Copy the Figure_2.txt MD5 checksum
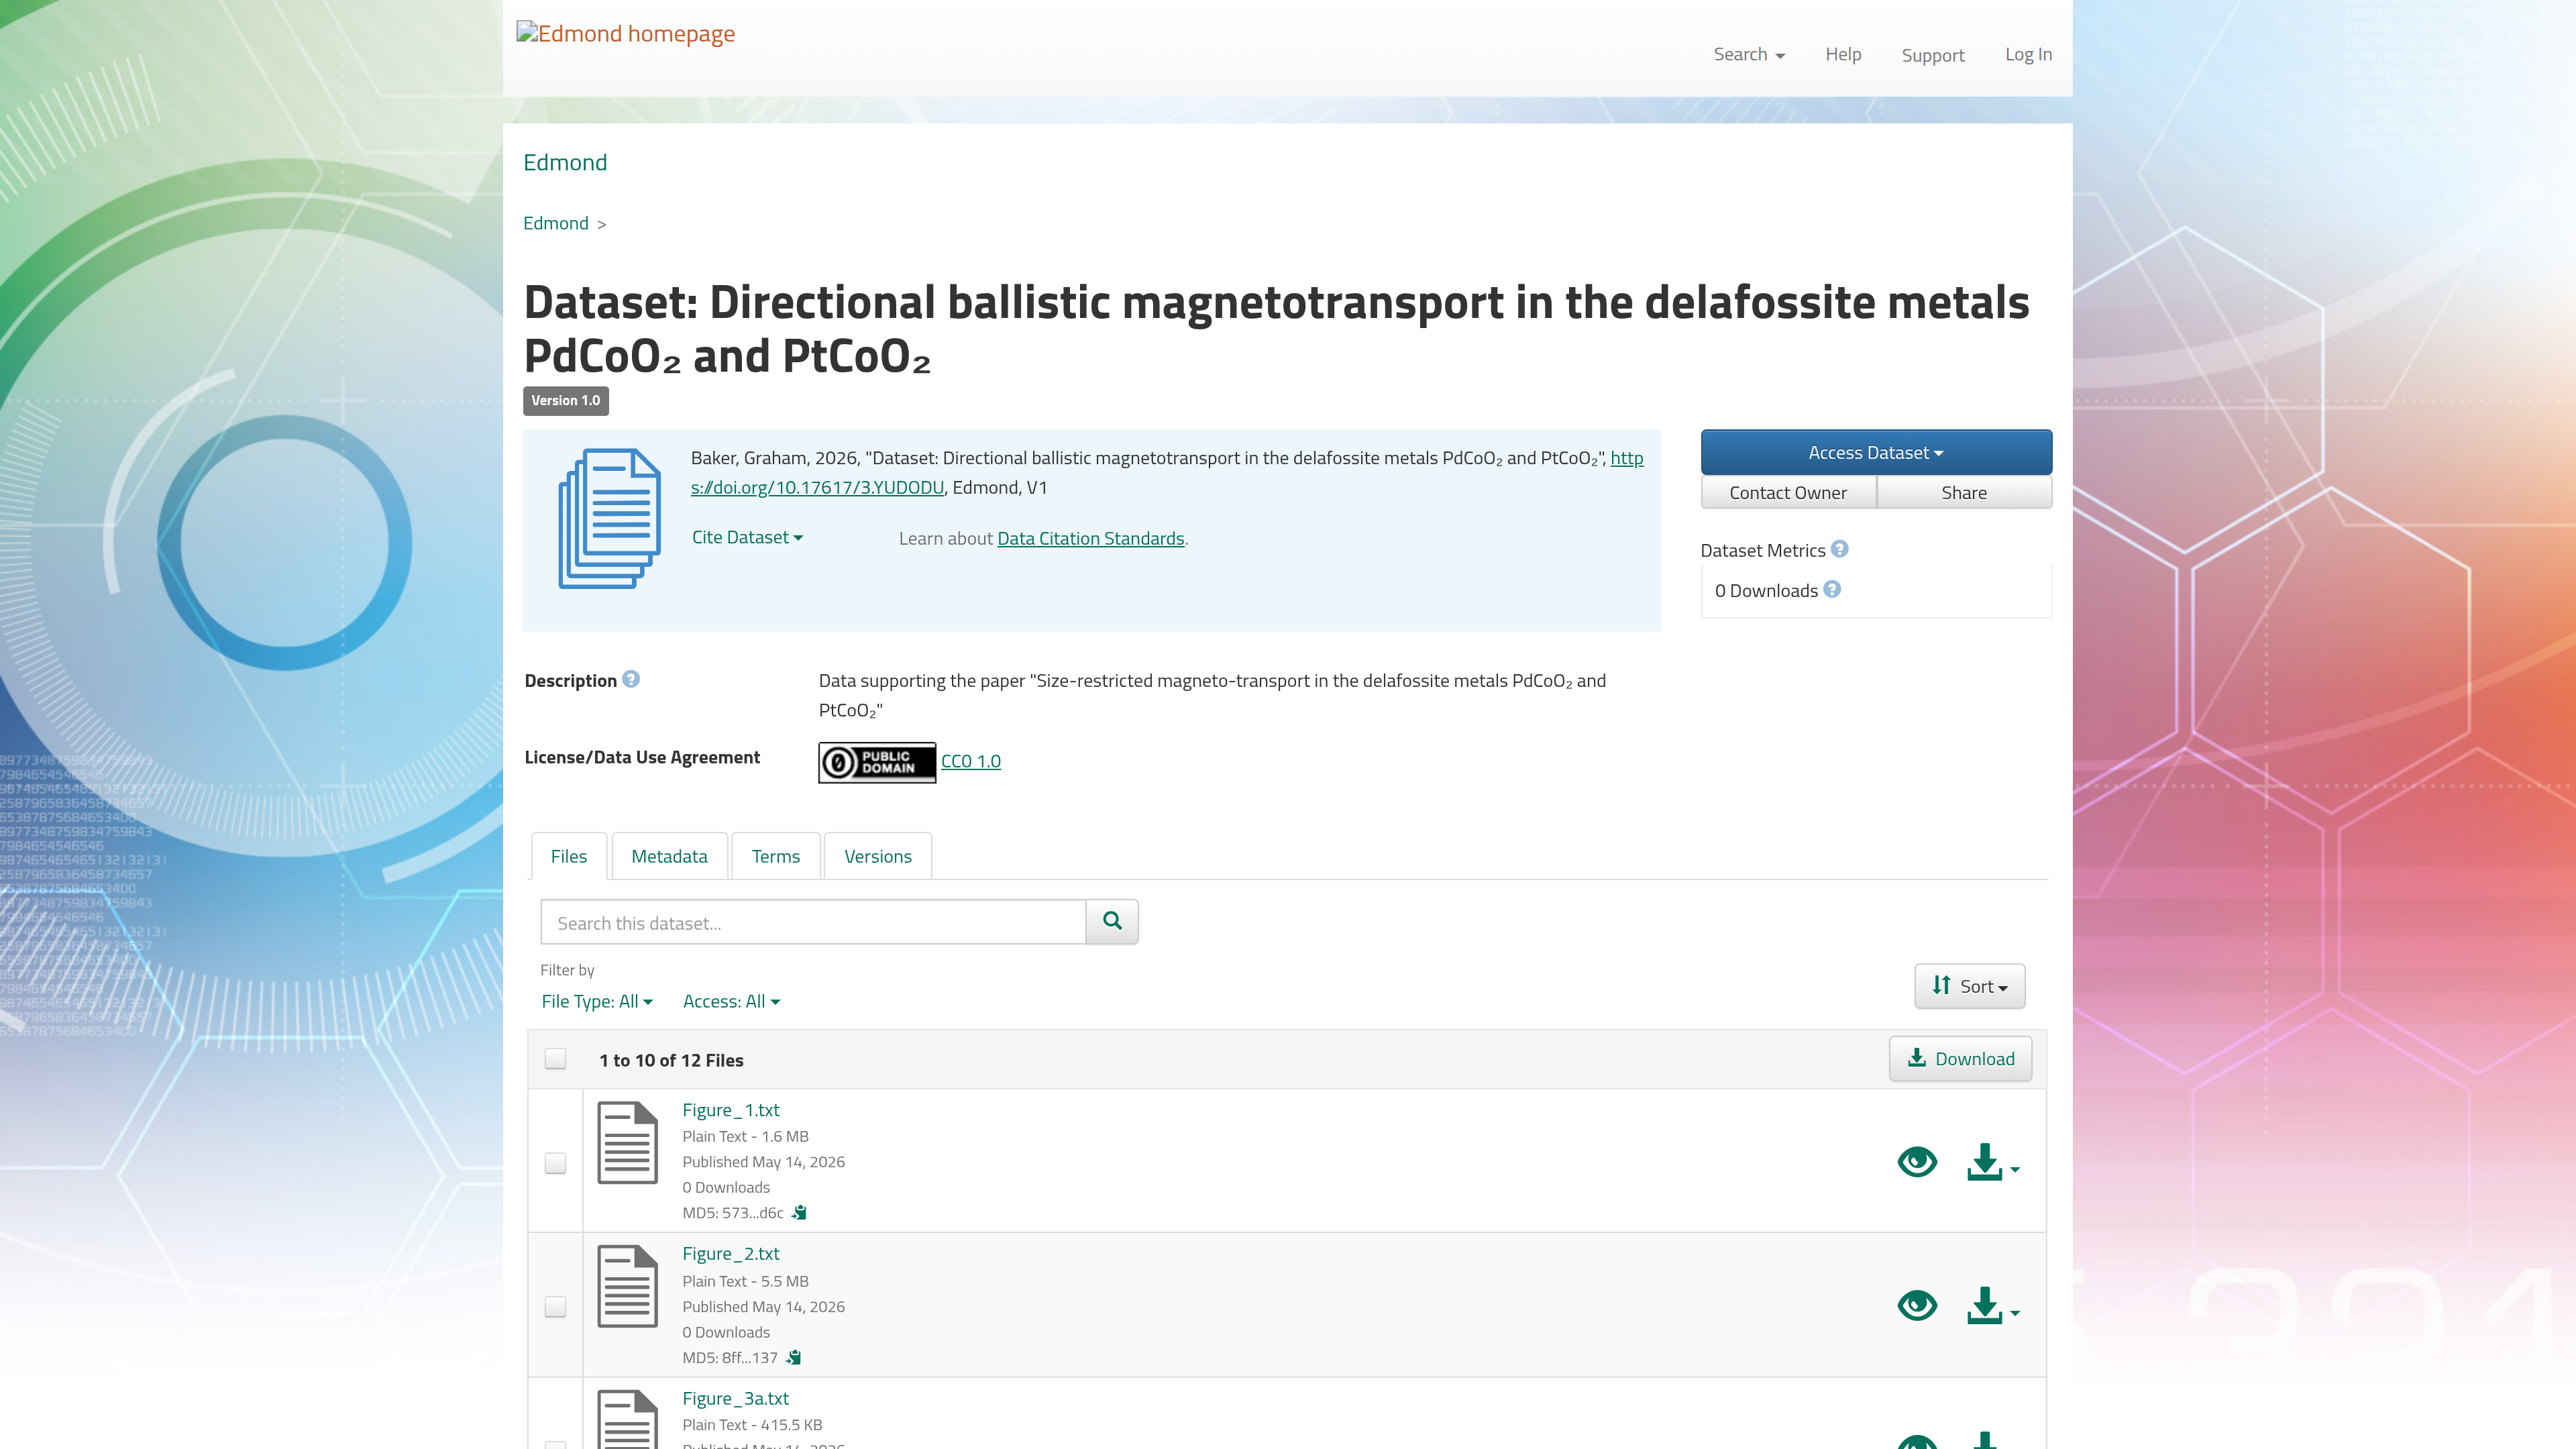Image resolution: width=2576 pixels, height=1449 pixels. pyautogui.click(x=793, y=1357)
